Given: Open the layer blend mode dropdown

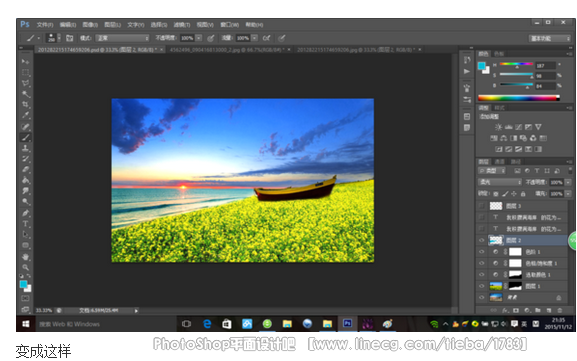Looking at the screenshot, I should [x=500, y=182].
